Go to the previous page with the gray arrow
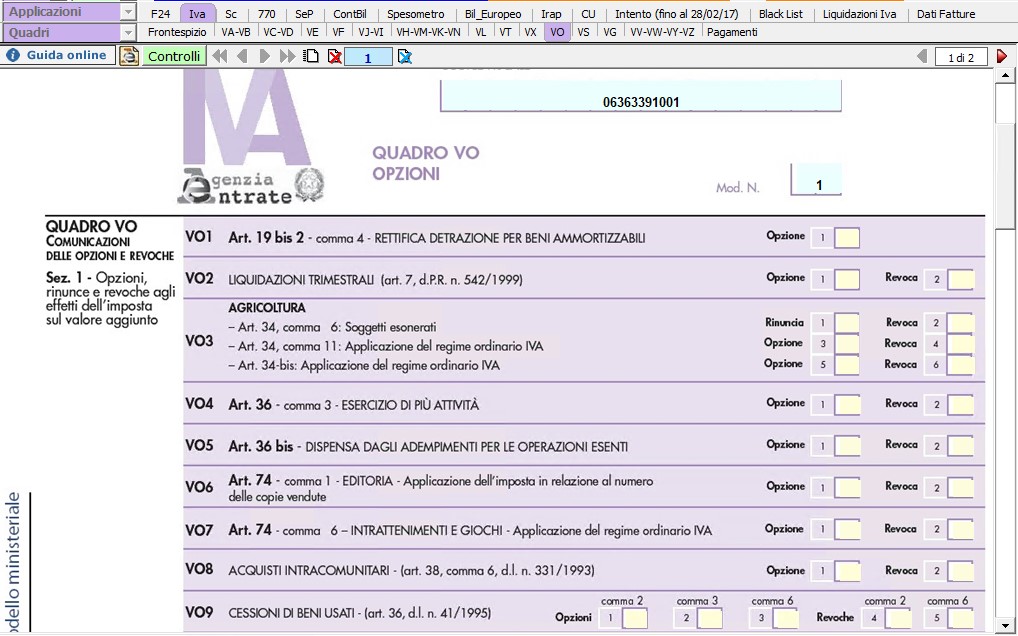1018x636 pixels. coord(922,56)
